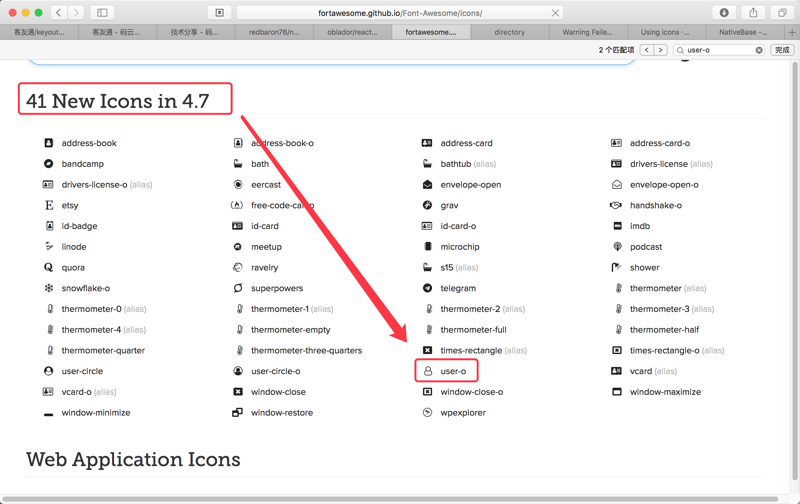Go to next find match
Image resolution: width=800 pixels, height=504 pixels.
click(660, 50)
